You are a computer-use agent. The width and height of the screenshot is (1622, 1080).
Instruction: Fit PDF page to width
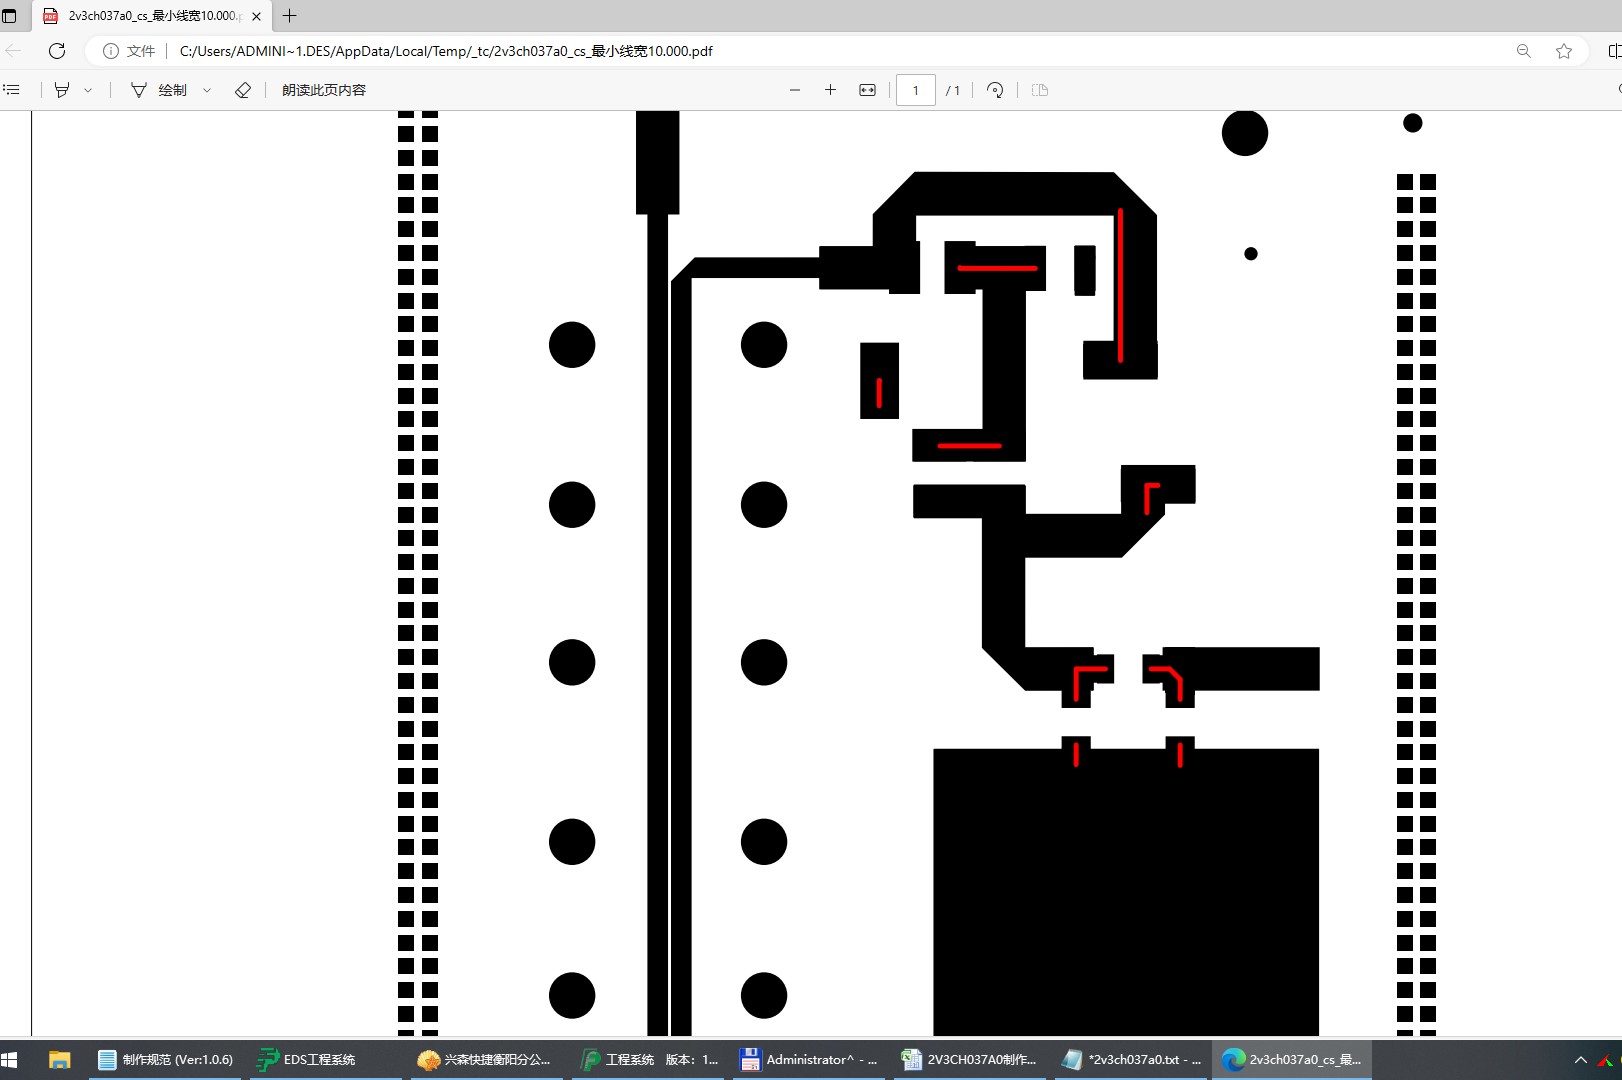point(867,90)
